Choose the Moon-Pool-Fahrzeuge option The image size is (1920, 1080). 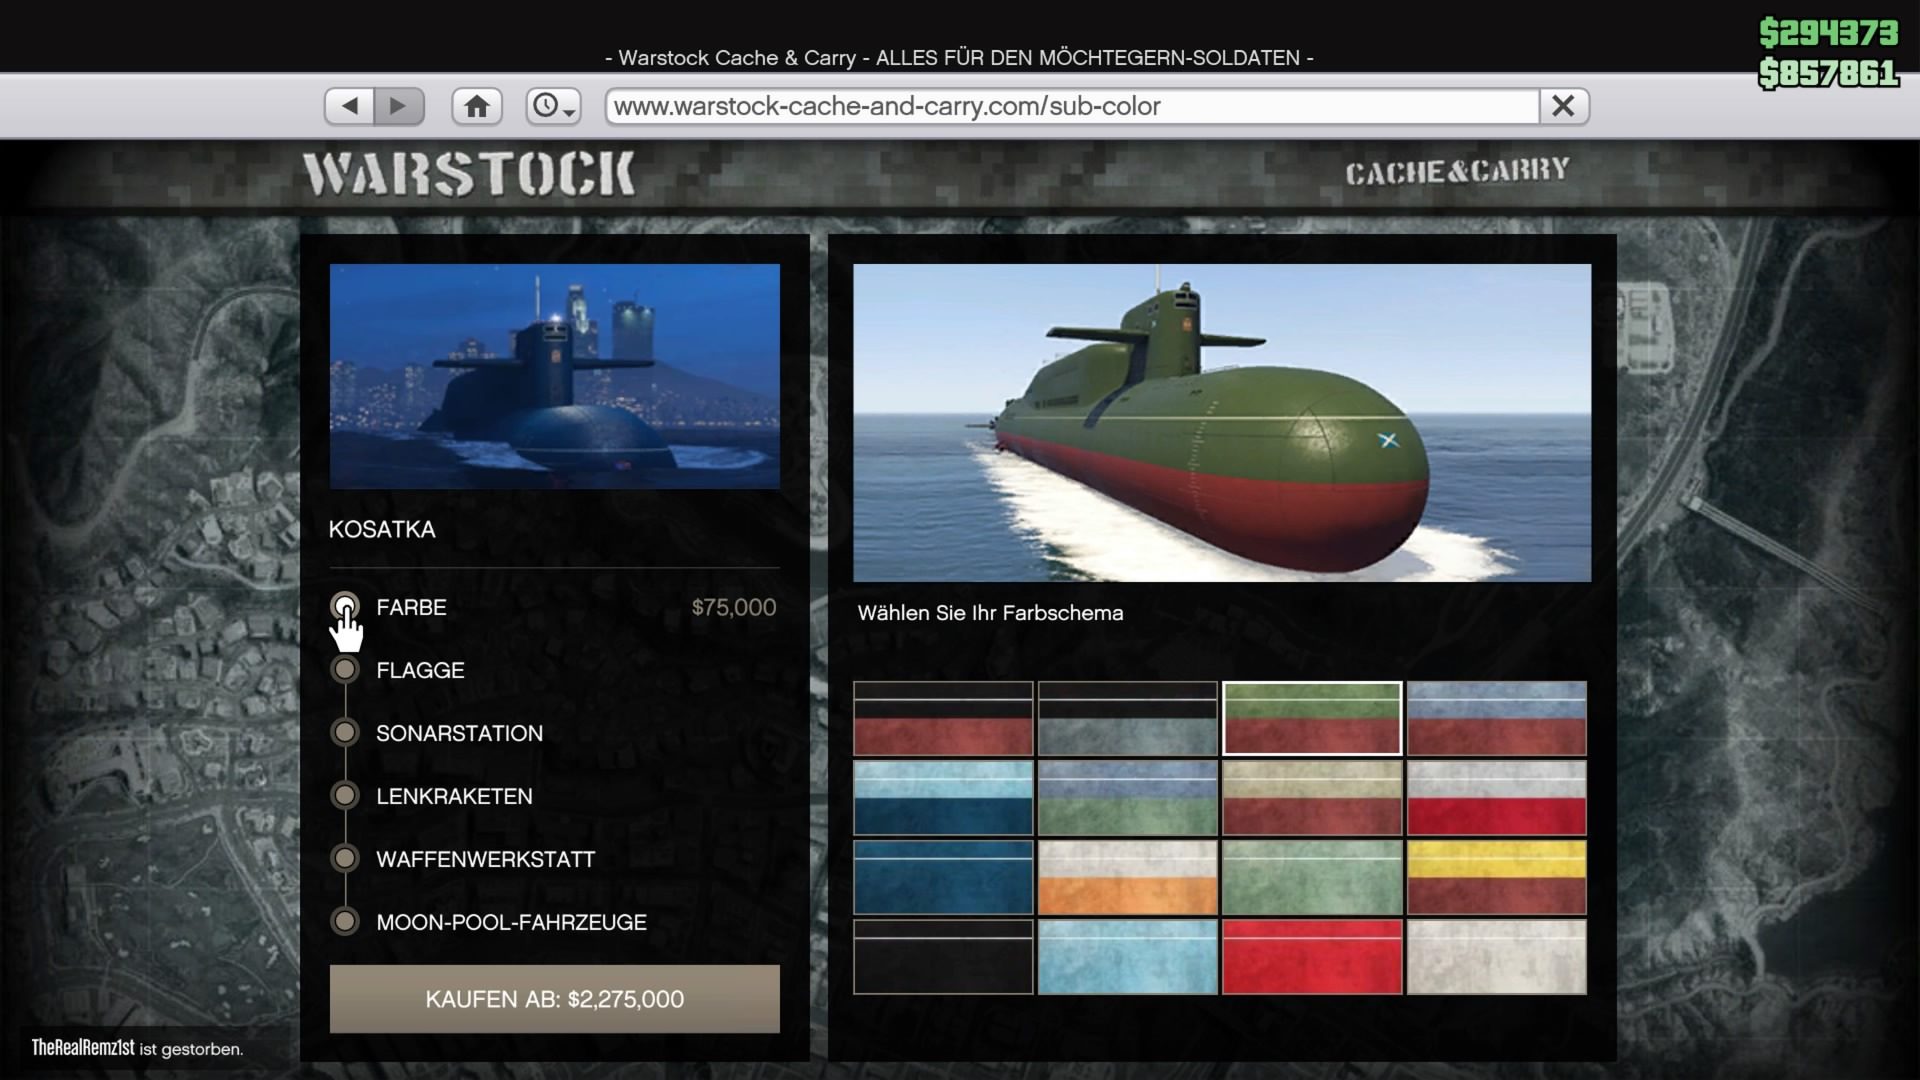[x=345, y=922]
